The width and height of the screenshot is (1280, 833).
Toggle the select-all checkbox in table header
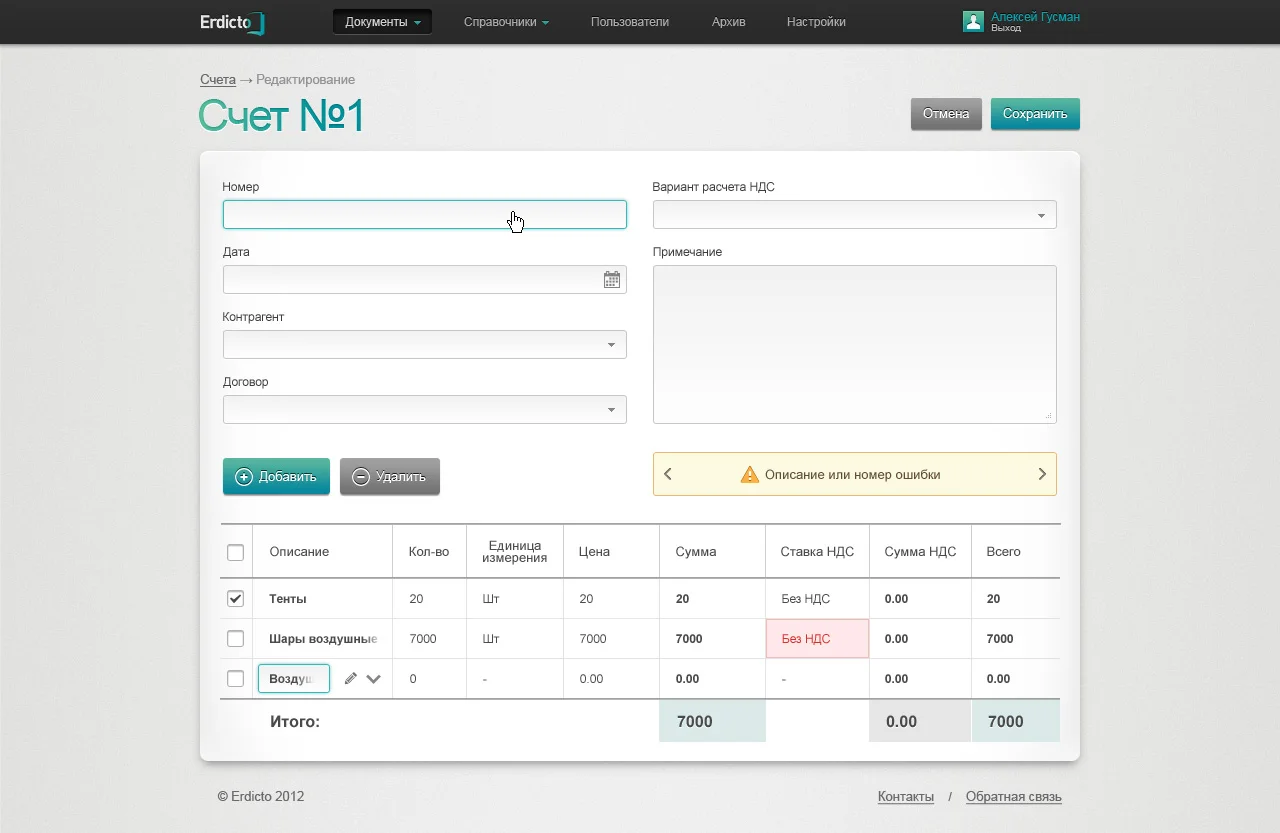coord(235,552)
